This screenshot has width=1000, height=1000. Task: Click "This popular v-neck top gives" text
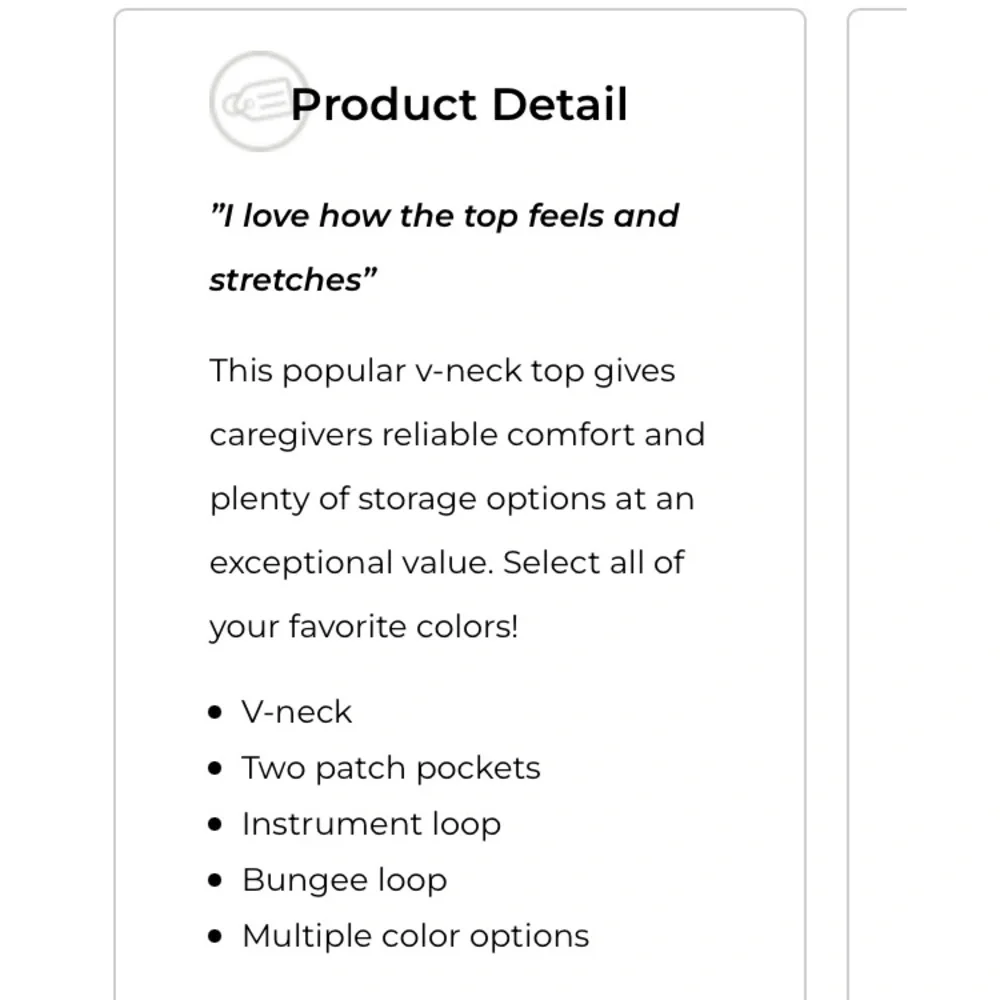tap(442, 371)
